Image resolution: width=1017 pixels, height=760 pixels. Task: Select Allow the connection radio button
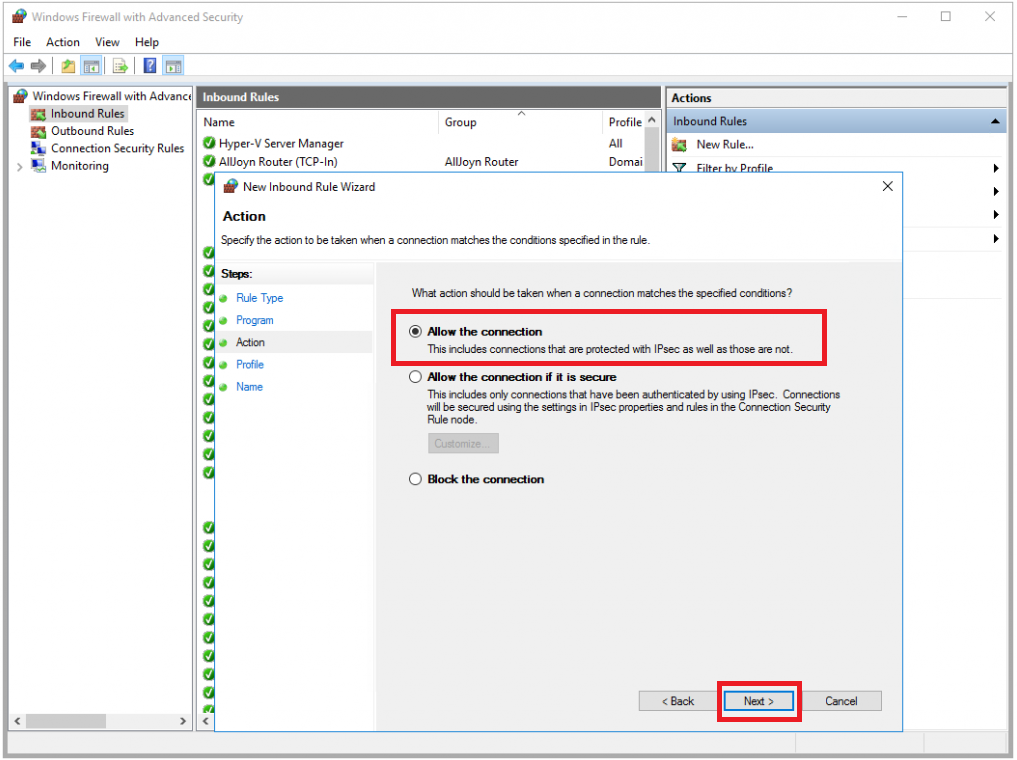415,331
